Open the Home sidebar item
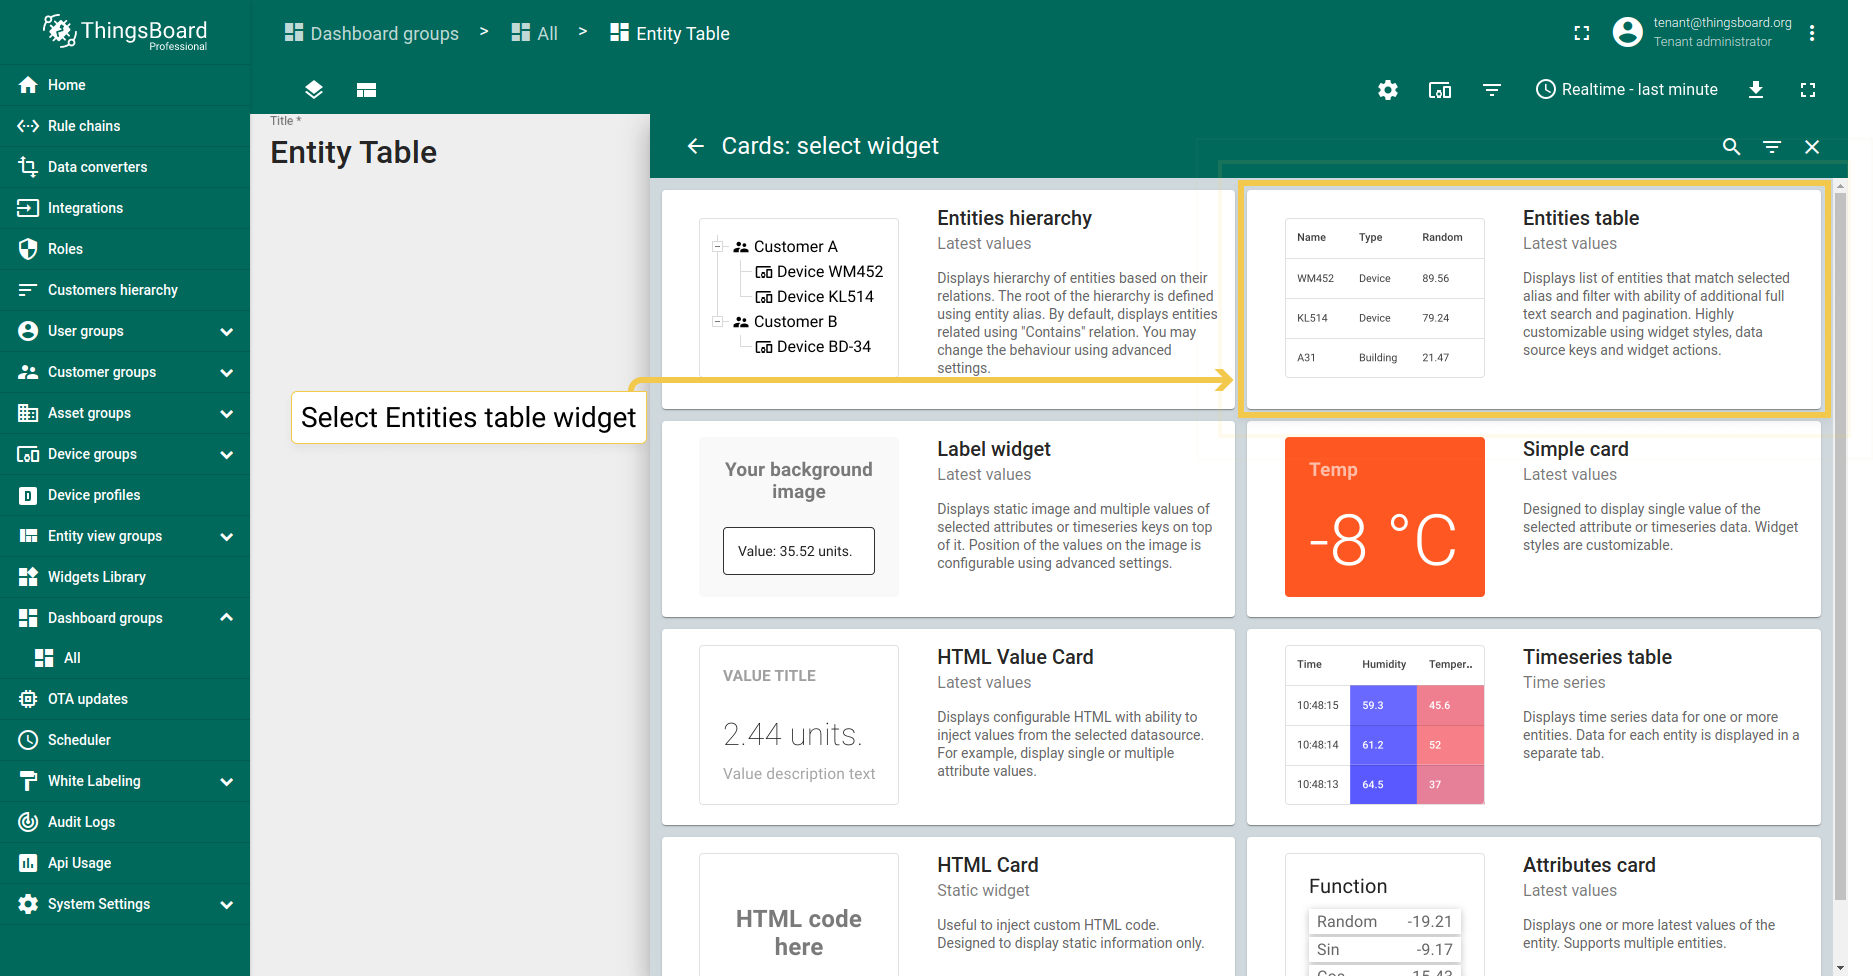 click(125, 85)
